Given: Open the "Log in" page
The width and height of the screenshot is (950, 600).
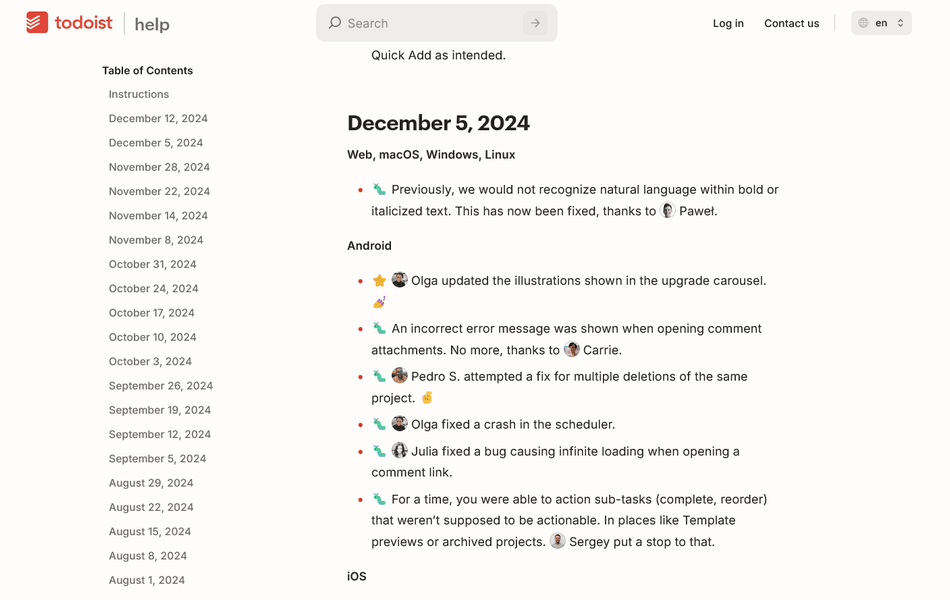Looking at the screenshot, I should [728, 23].
